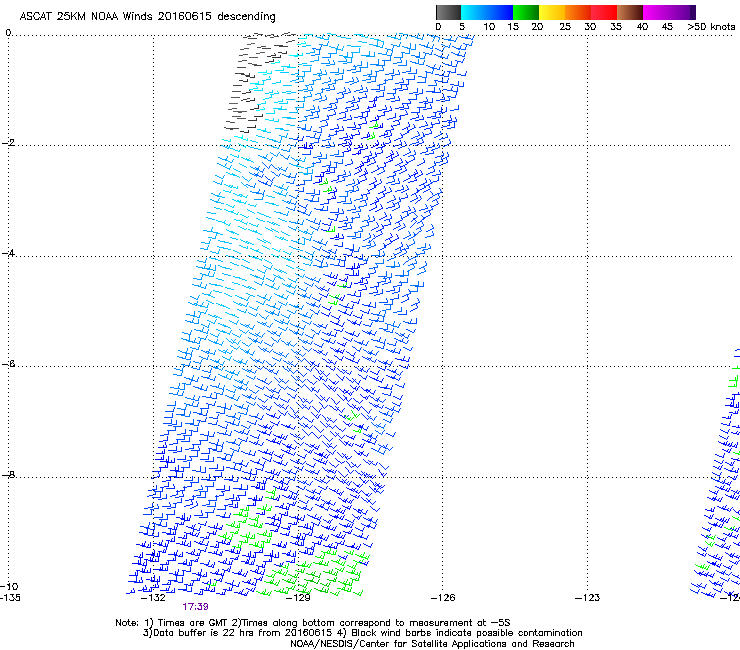Click the legend label "45"
Viewport: 740px width, 650px height.
[667, 26]
